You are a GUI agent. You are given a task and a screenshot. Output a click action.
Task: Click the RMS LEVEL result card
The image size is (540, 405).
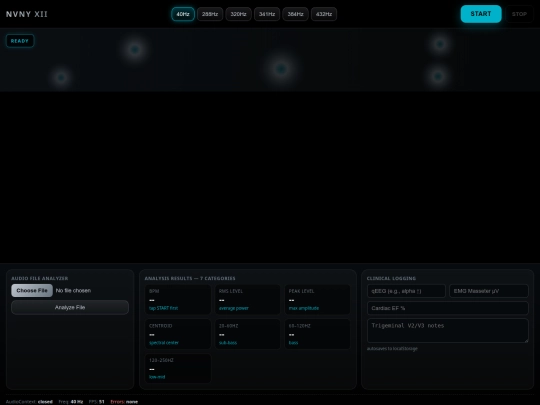click(248, 299)
